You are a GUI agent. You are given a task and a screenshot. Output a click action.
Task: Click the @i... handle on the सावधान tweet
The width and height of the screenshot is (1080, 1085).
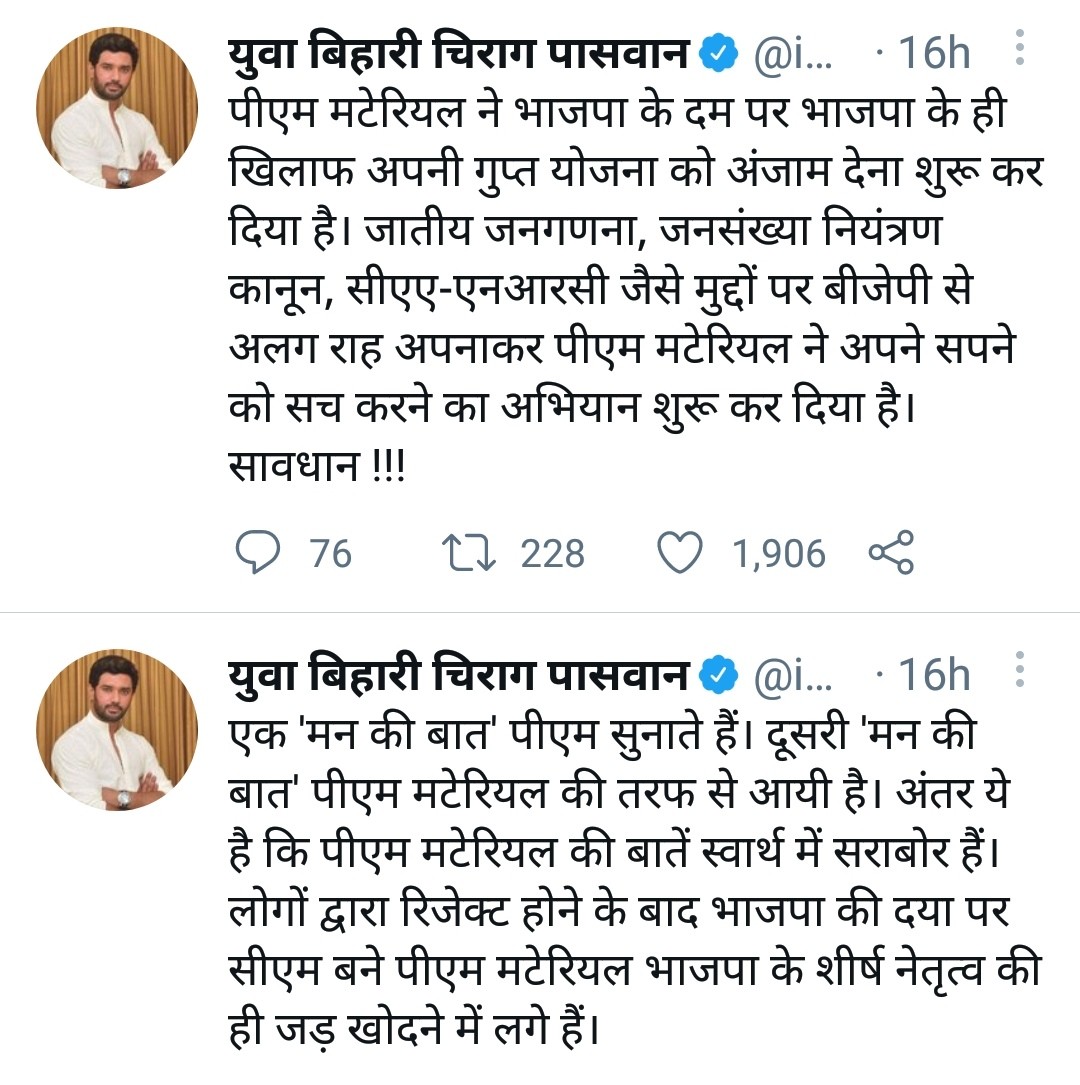click(x=791, y=53)
